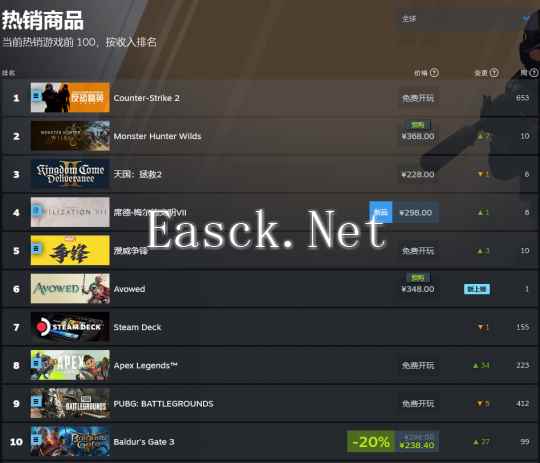Click the list badge on the yellow rank 5 thumbnail

37,248
